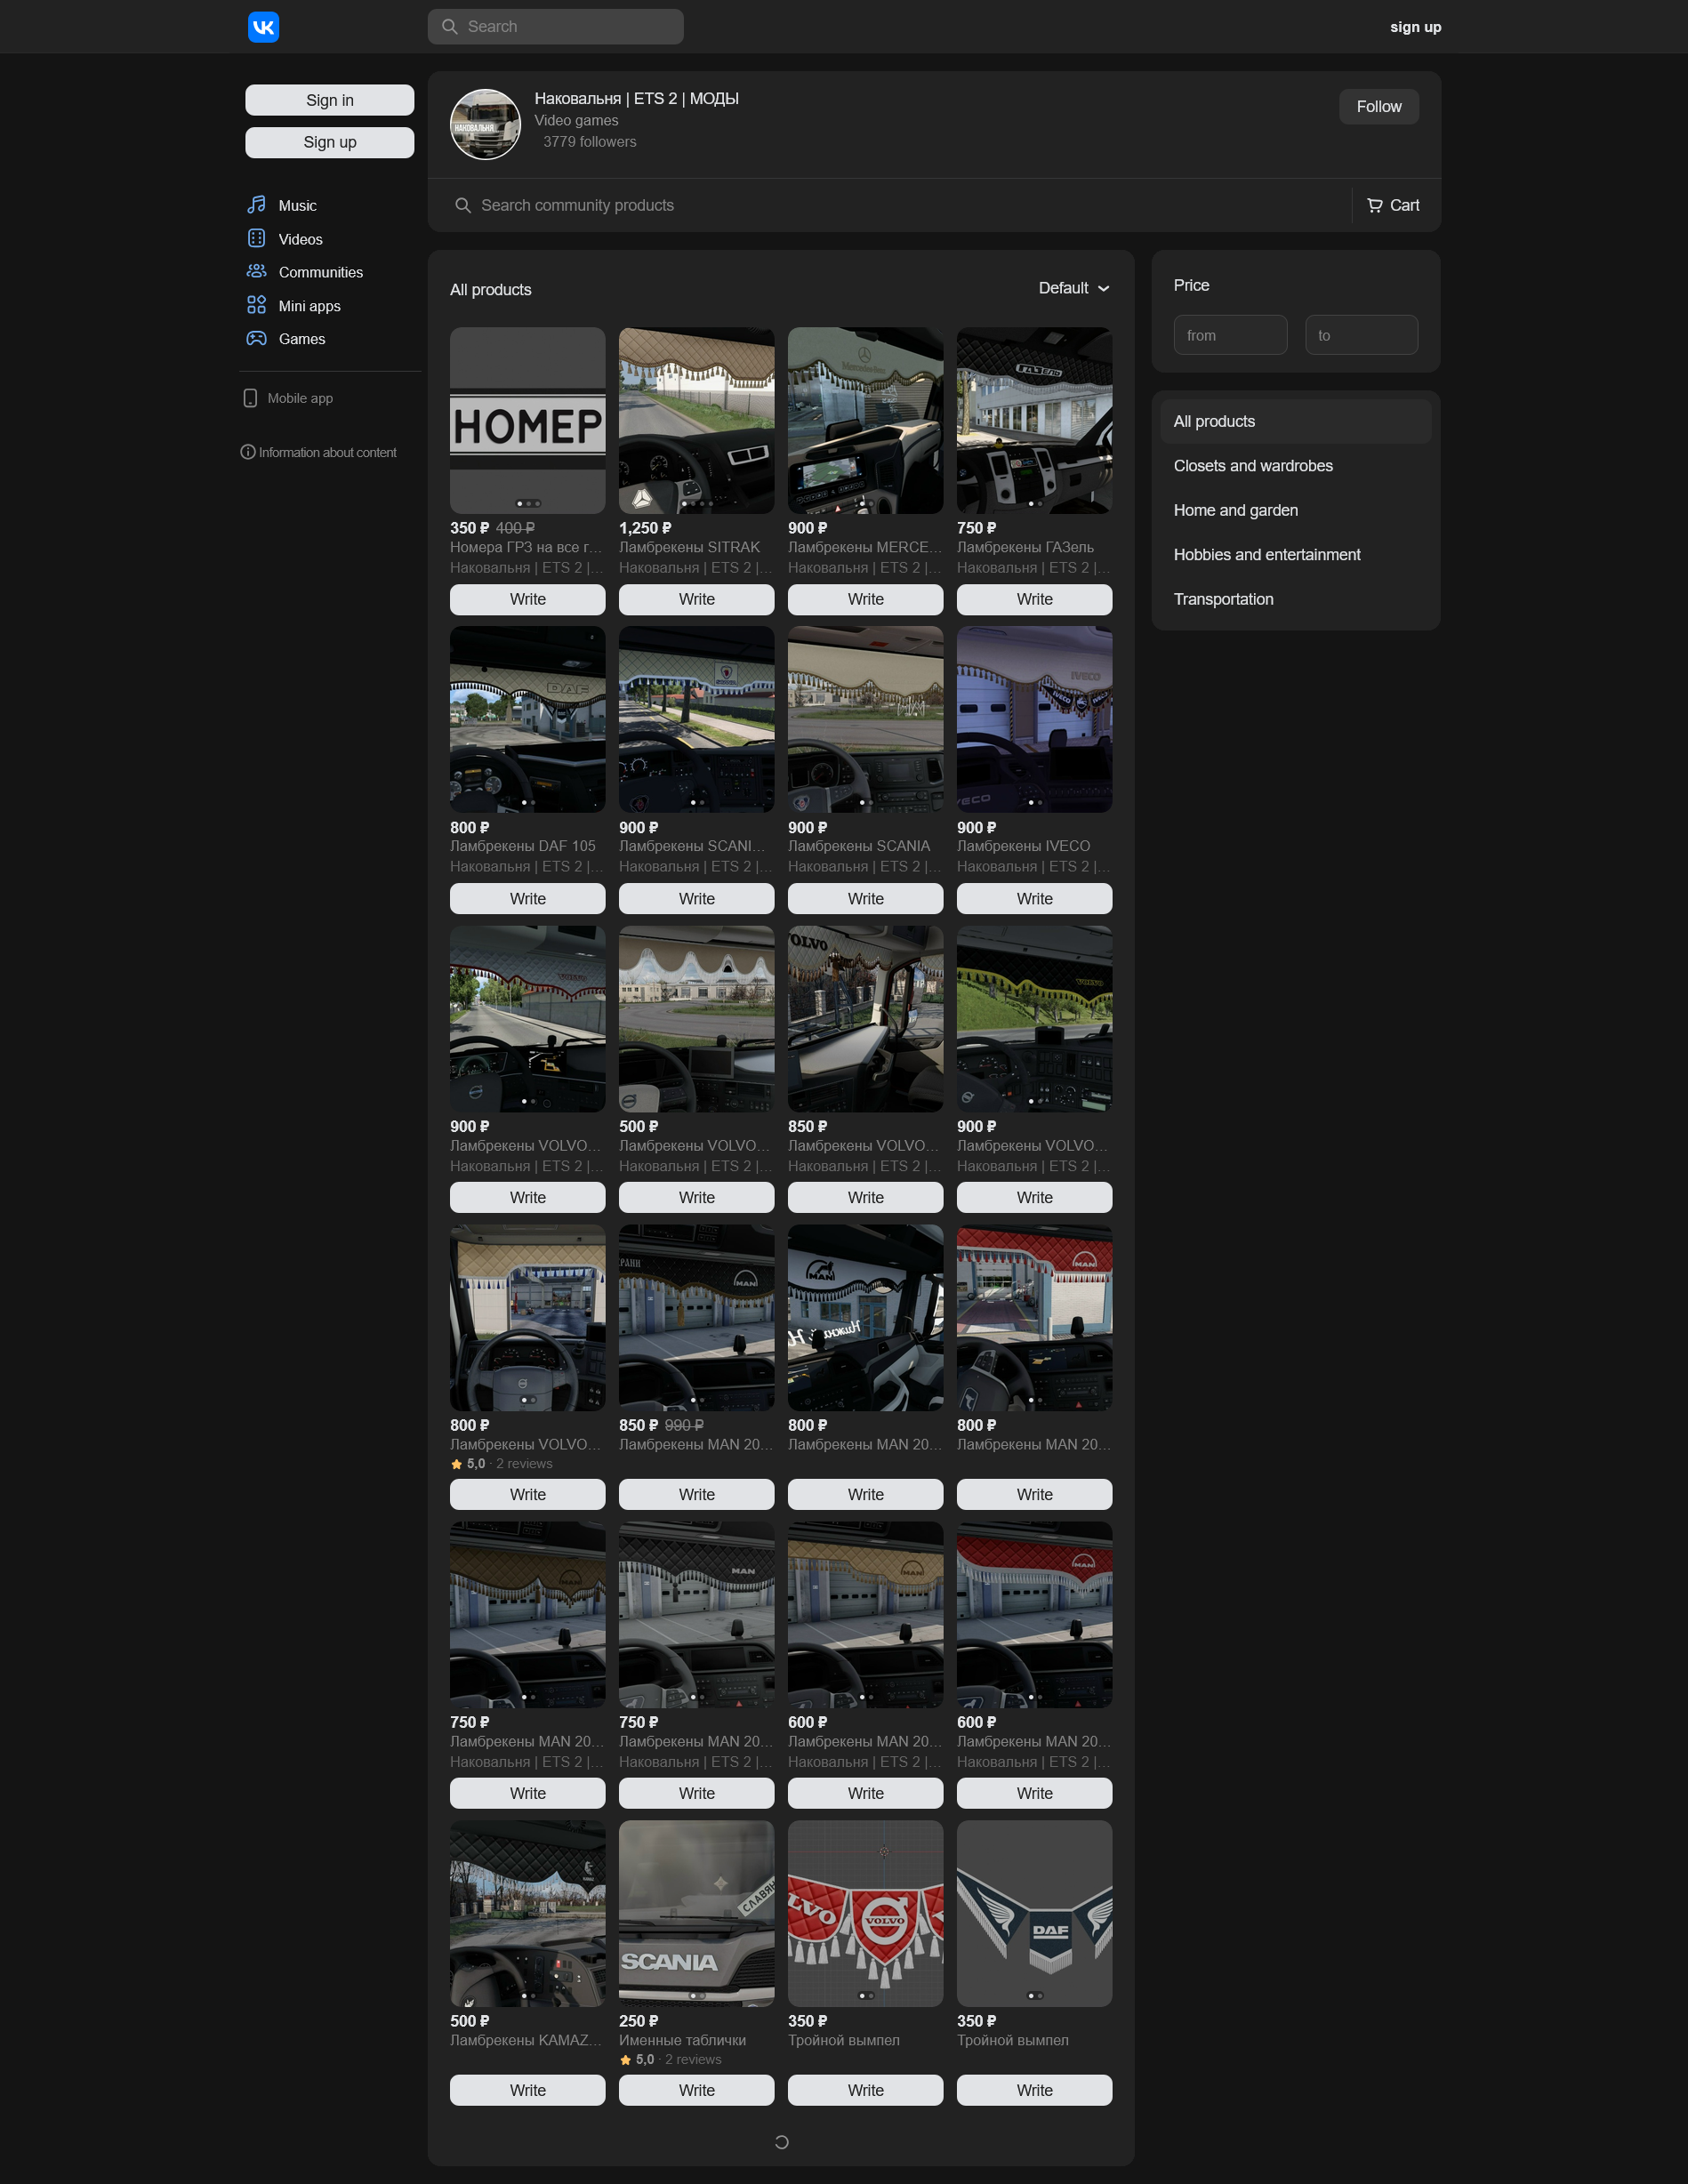This screenshot has height=2184, width=1688.
Task: Open Videos via its sidebar icon
Action: tap(257, 238)
